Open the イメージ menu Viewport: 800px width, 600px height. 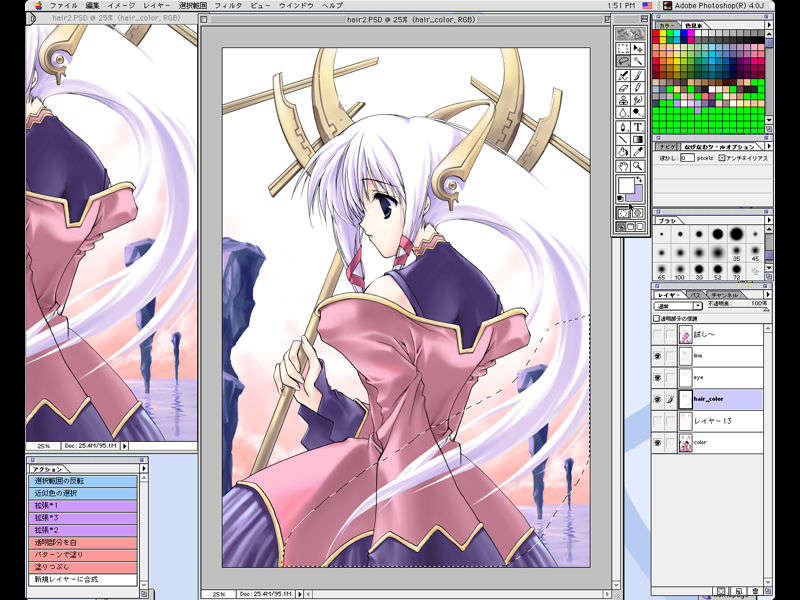[x=121, y=6]
